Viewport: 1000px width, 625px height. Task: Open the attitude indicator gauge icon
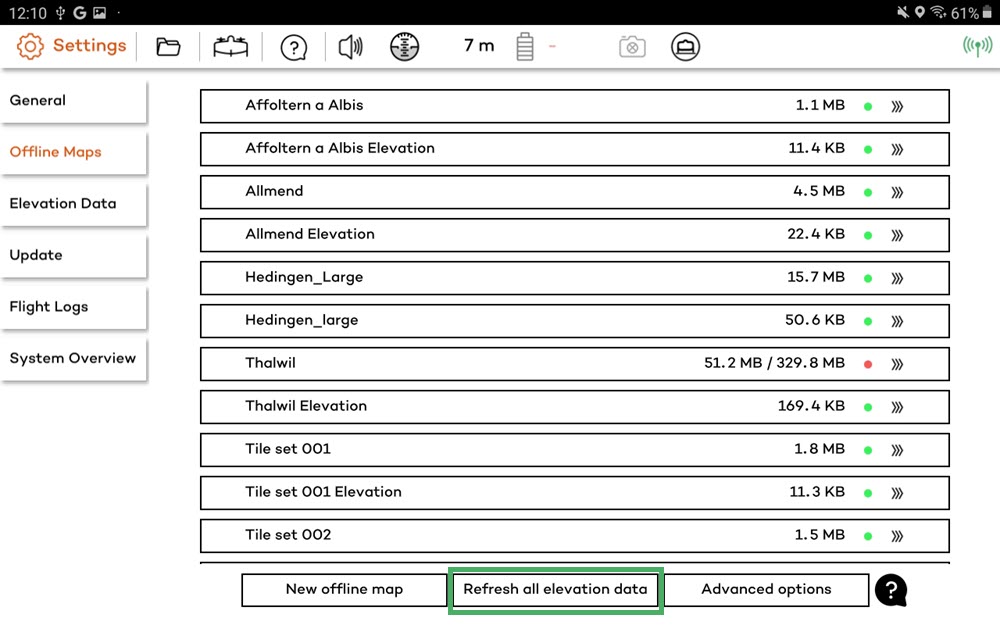tap(405, 46)
